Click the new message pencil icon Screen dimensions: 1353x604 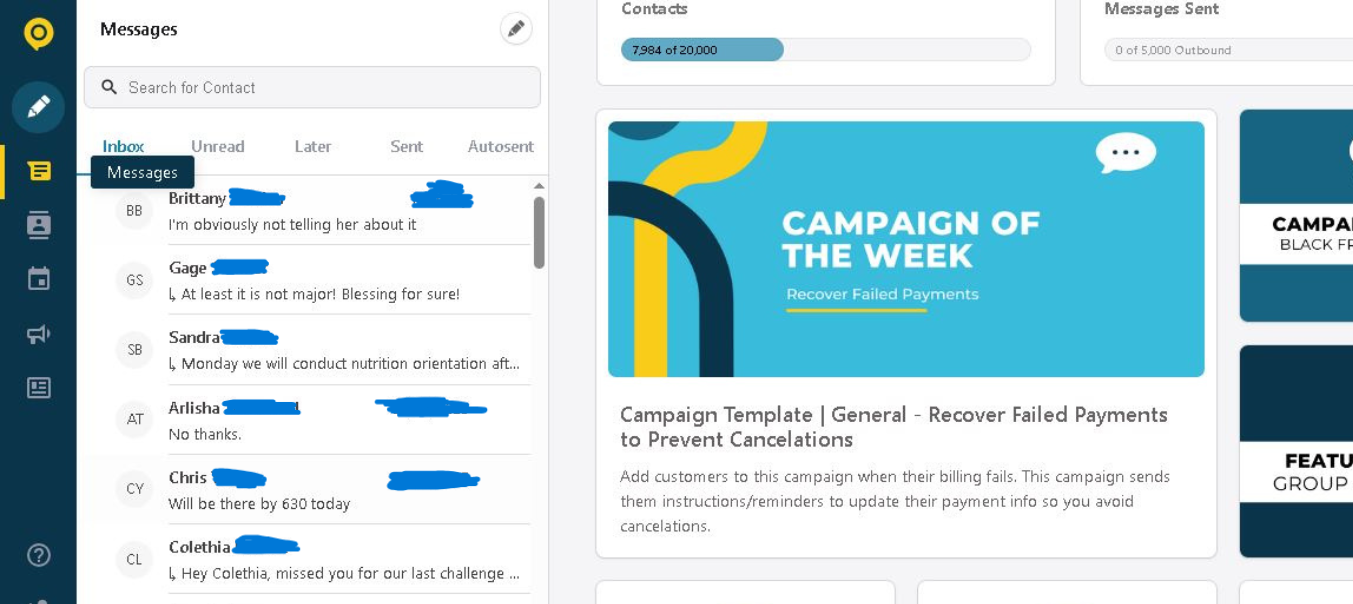516,29
